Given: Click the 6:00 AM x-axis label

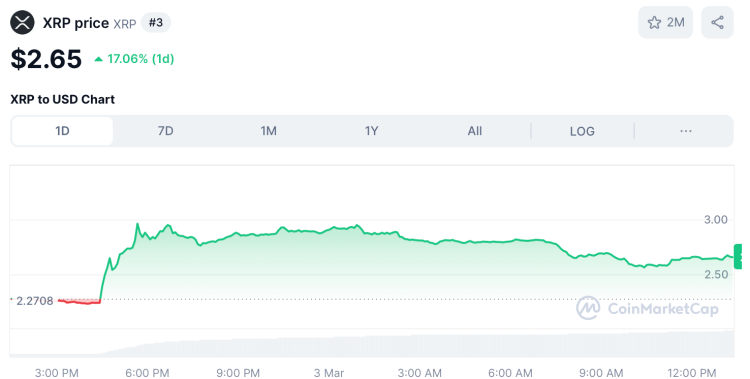Looking at the screenshot, I should pos(510,373).
